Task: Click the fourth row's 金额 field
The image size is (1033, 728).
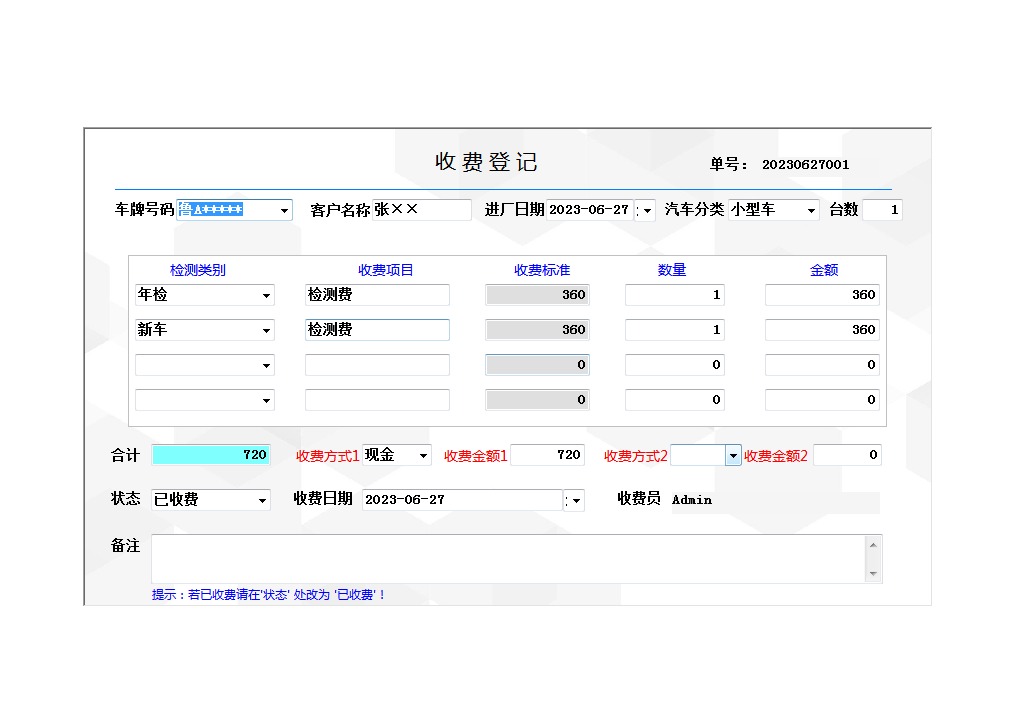Action: point(822,399)
